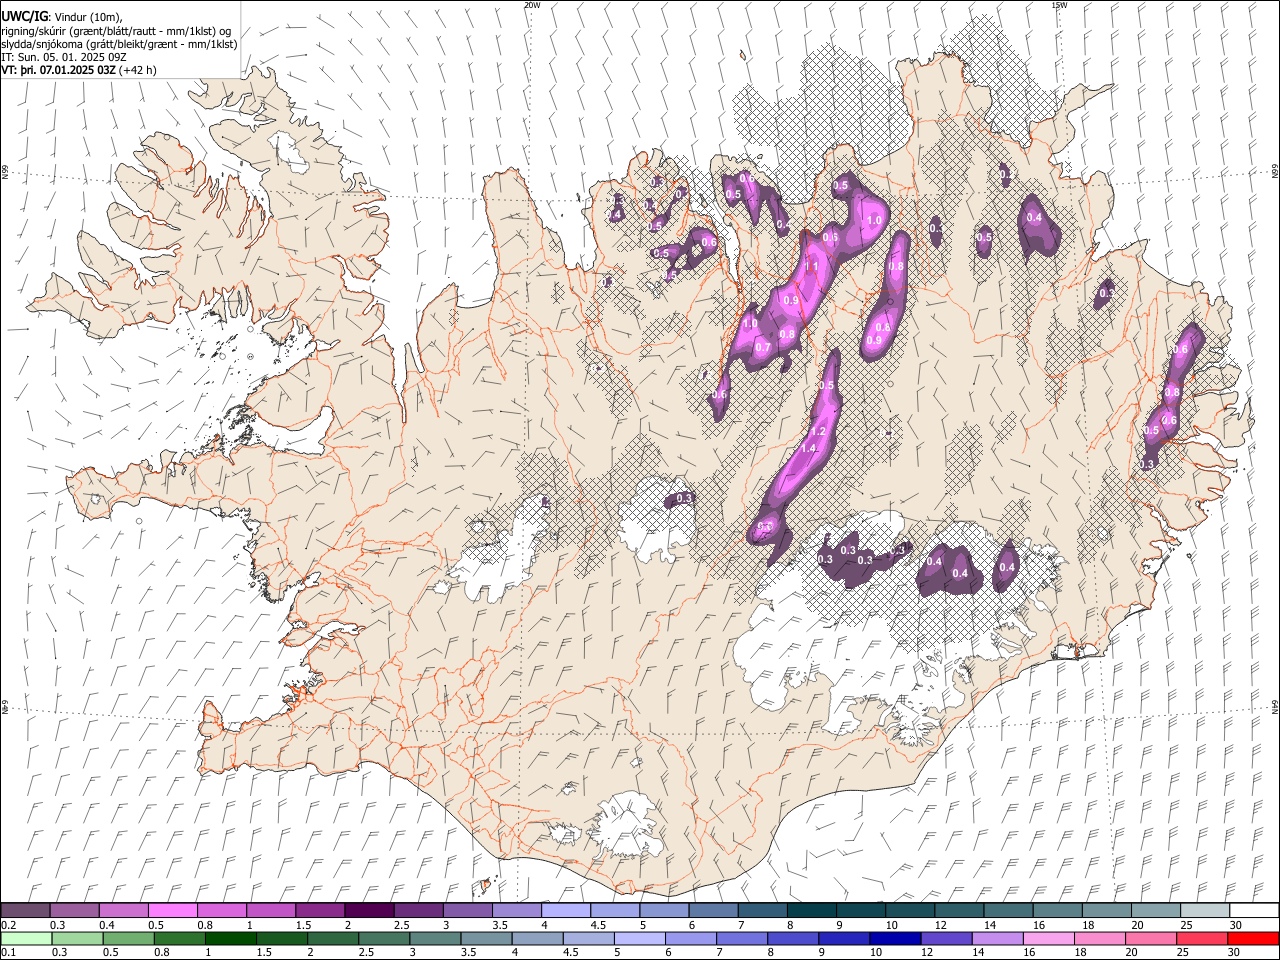Screen dimensions: 1280x960
Task: Pick light pink lower swatch between 16 and 18
Action: coord(1049,938)
